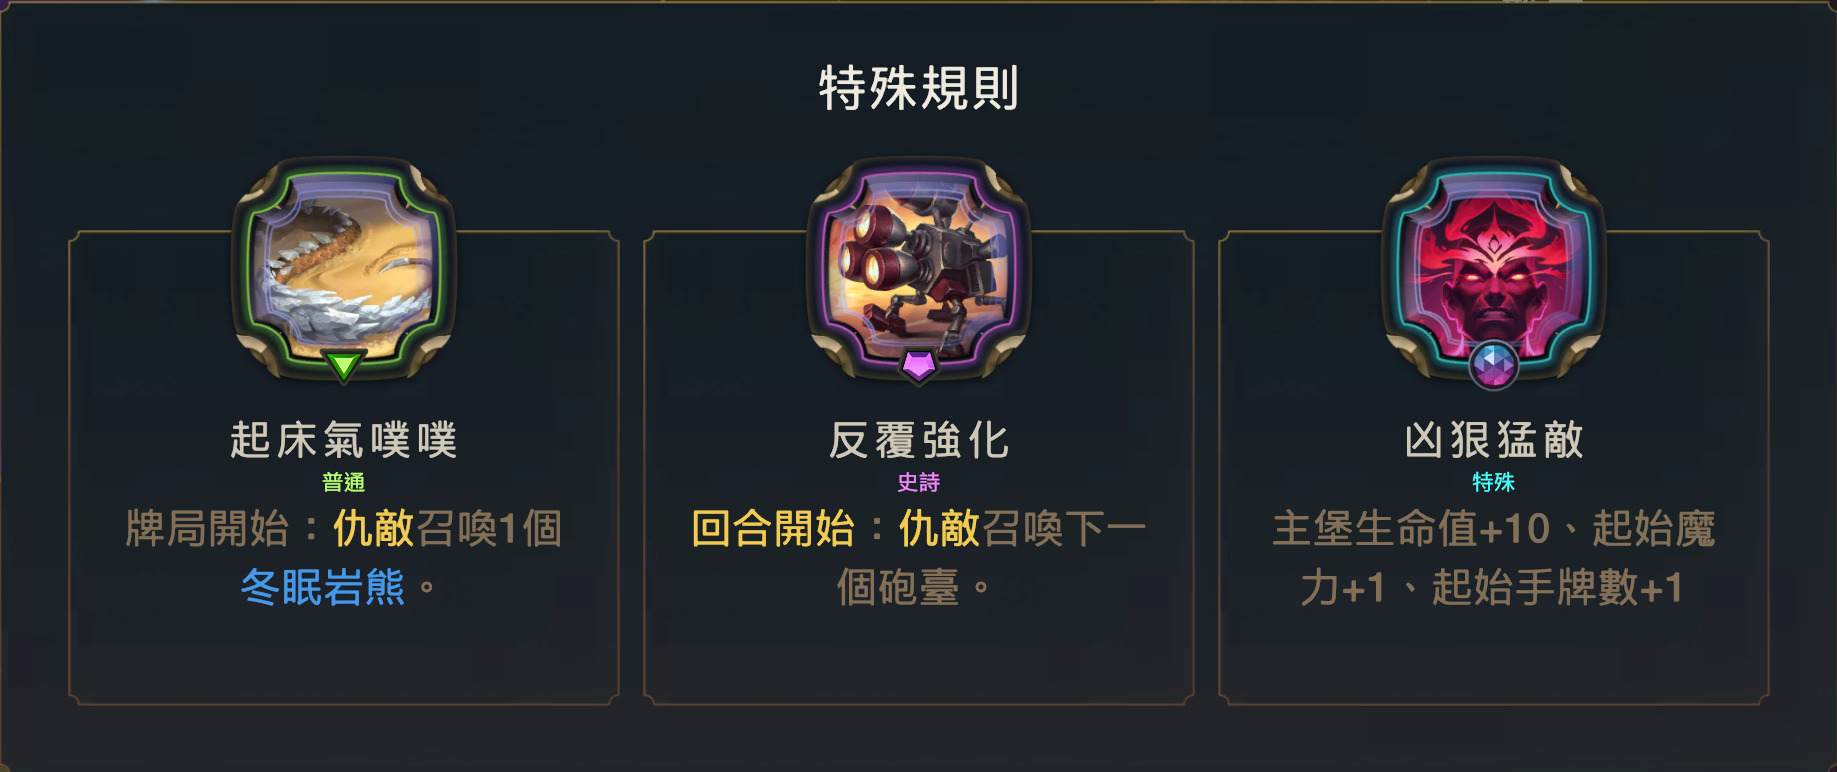The width and height of the screenshot is (1837, 772).
Task: Click the green 普通 rarity label
Action: point(344,482)
